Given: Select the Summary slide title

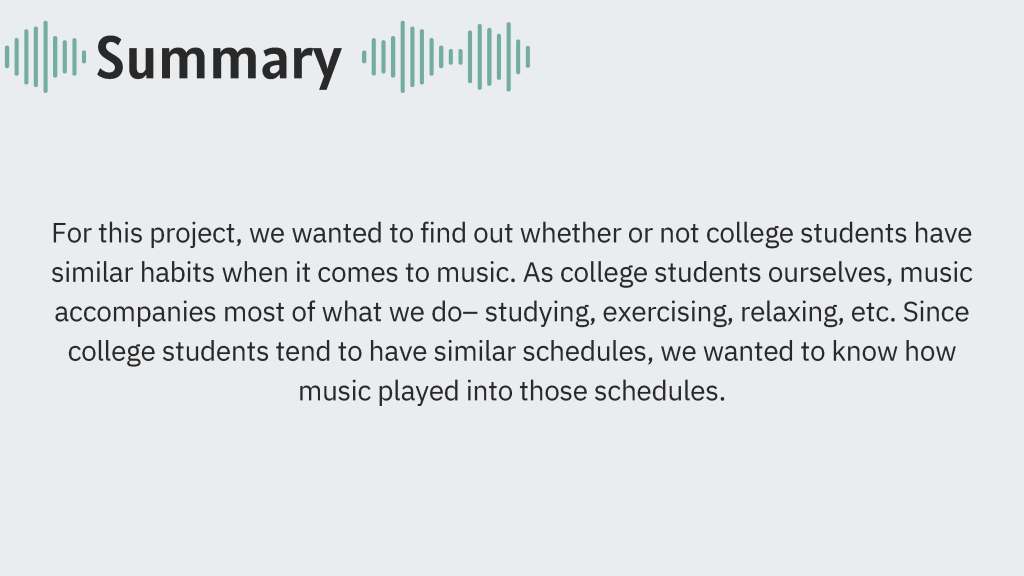Looking at the screenshot, I should click(x=218, y=59).
